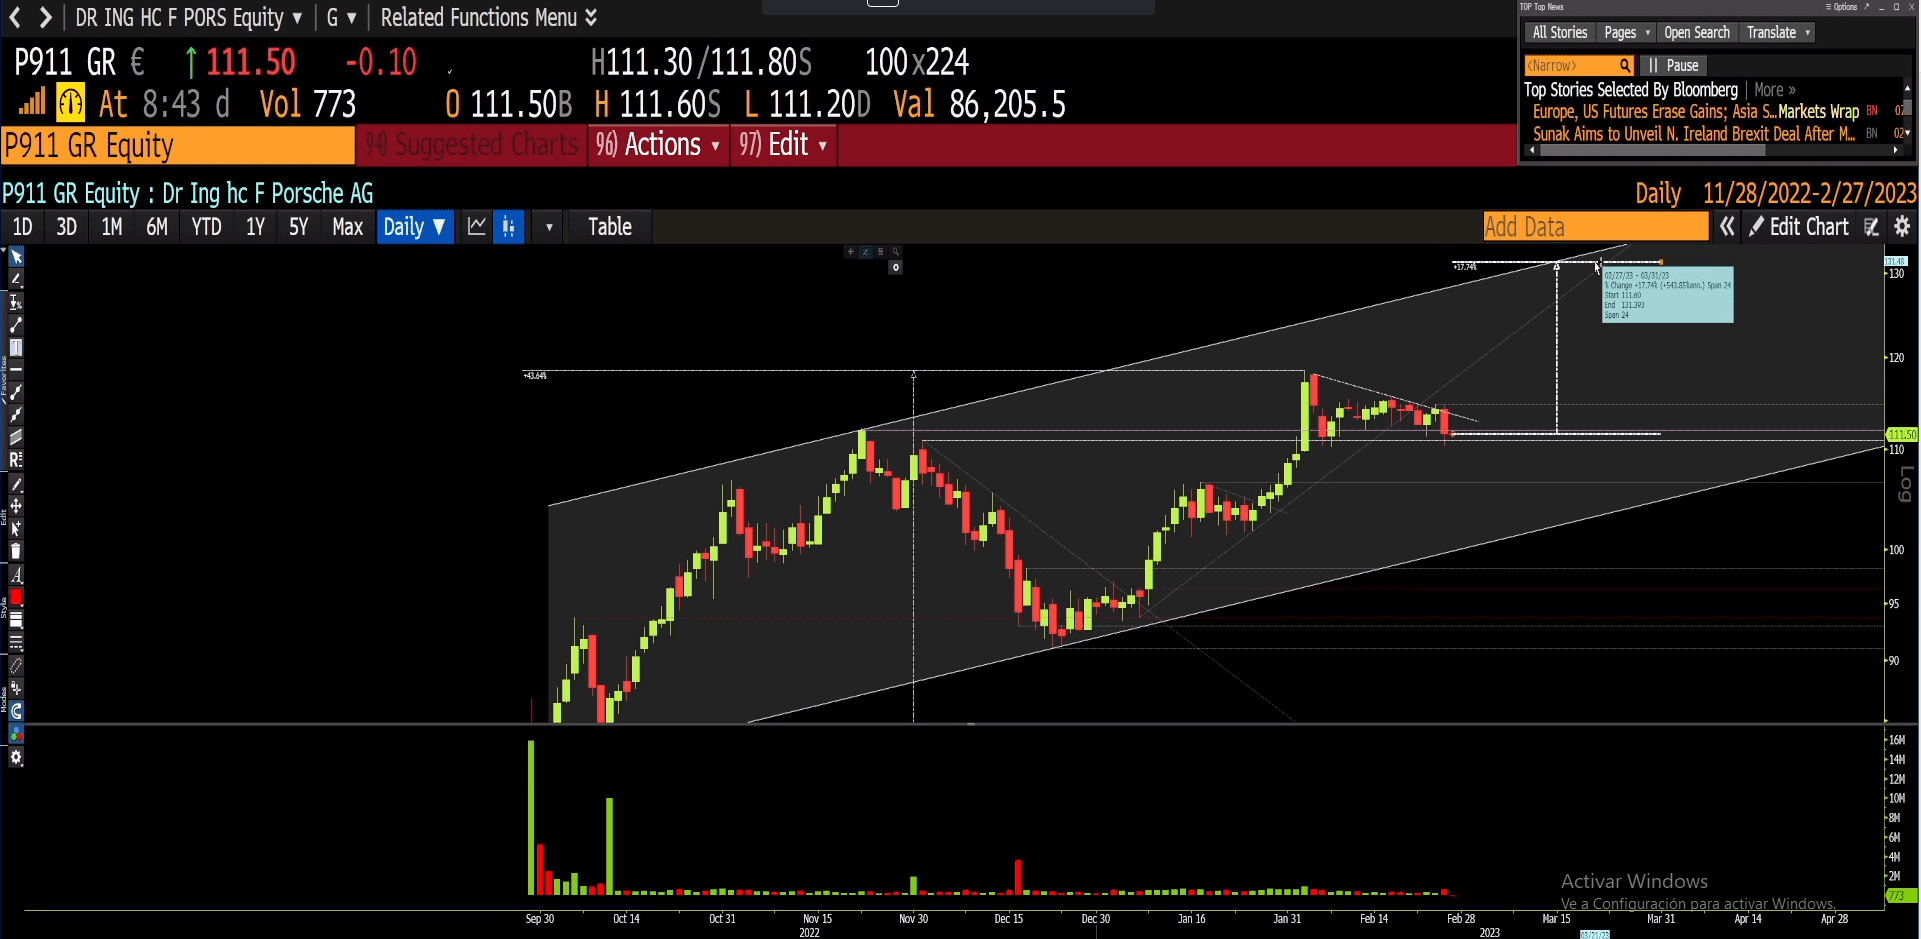This screenshot has height=939, width=1921.
Task: Open the Europe, US Futures Erase Gains story
Action: pos(1695,112)
